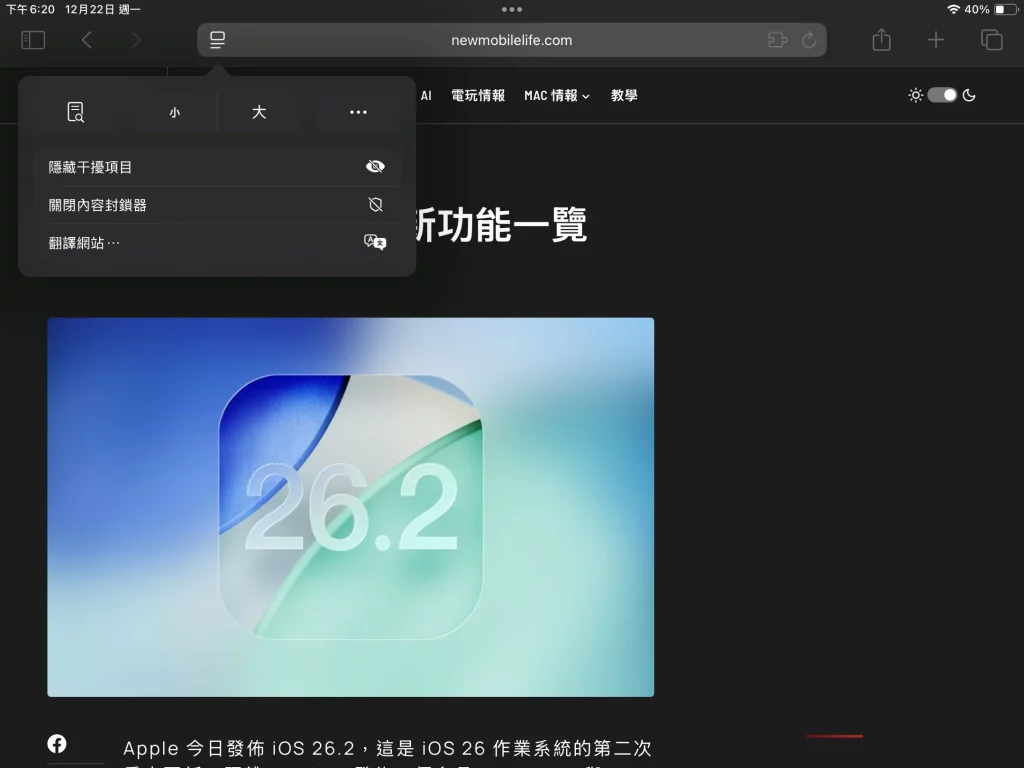1024x768 pixels.
Task: Open the Share sheet
Action: coord(881,40)
